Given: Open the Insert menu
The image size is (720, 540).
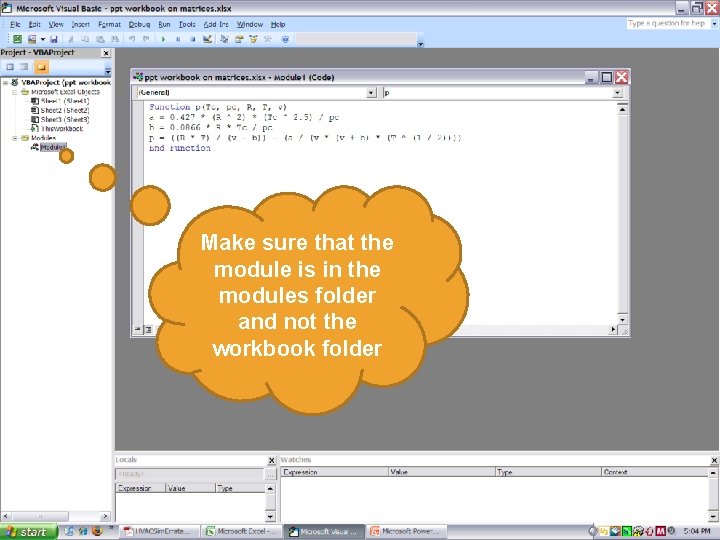Looking at the screenshot, I should [80, 24].
